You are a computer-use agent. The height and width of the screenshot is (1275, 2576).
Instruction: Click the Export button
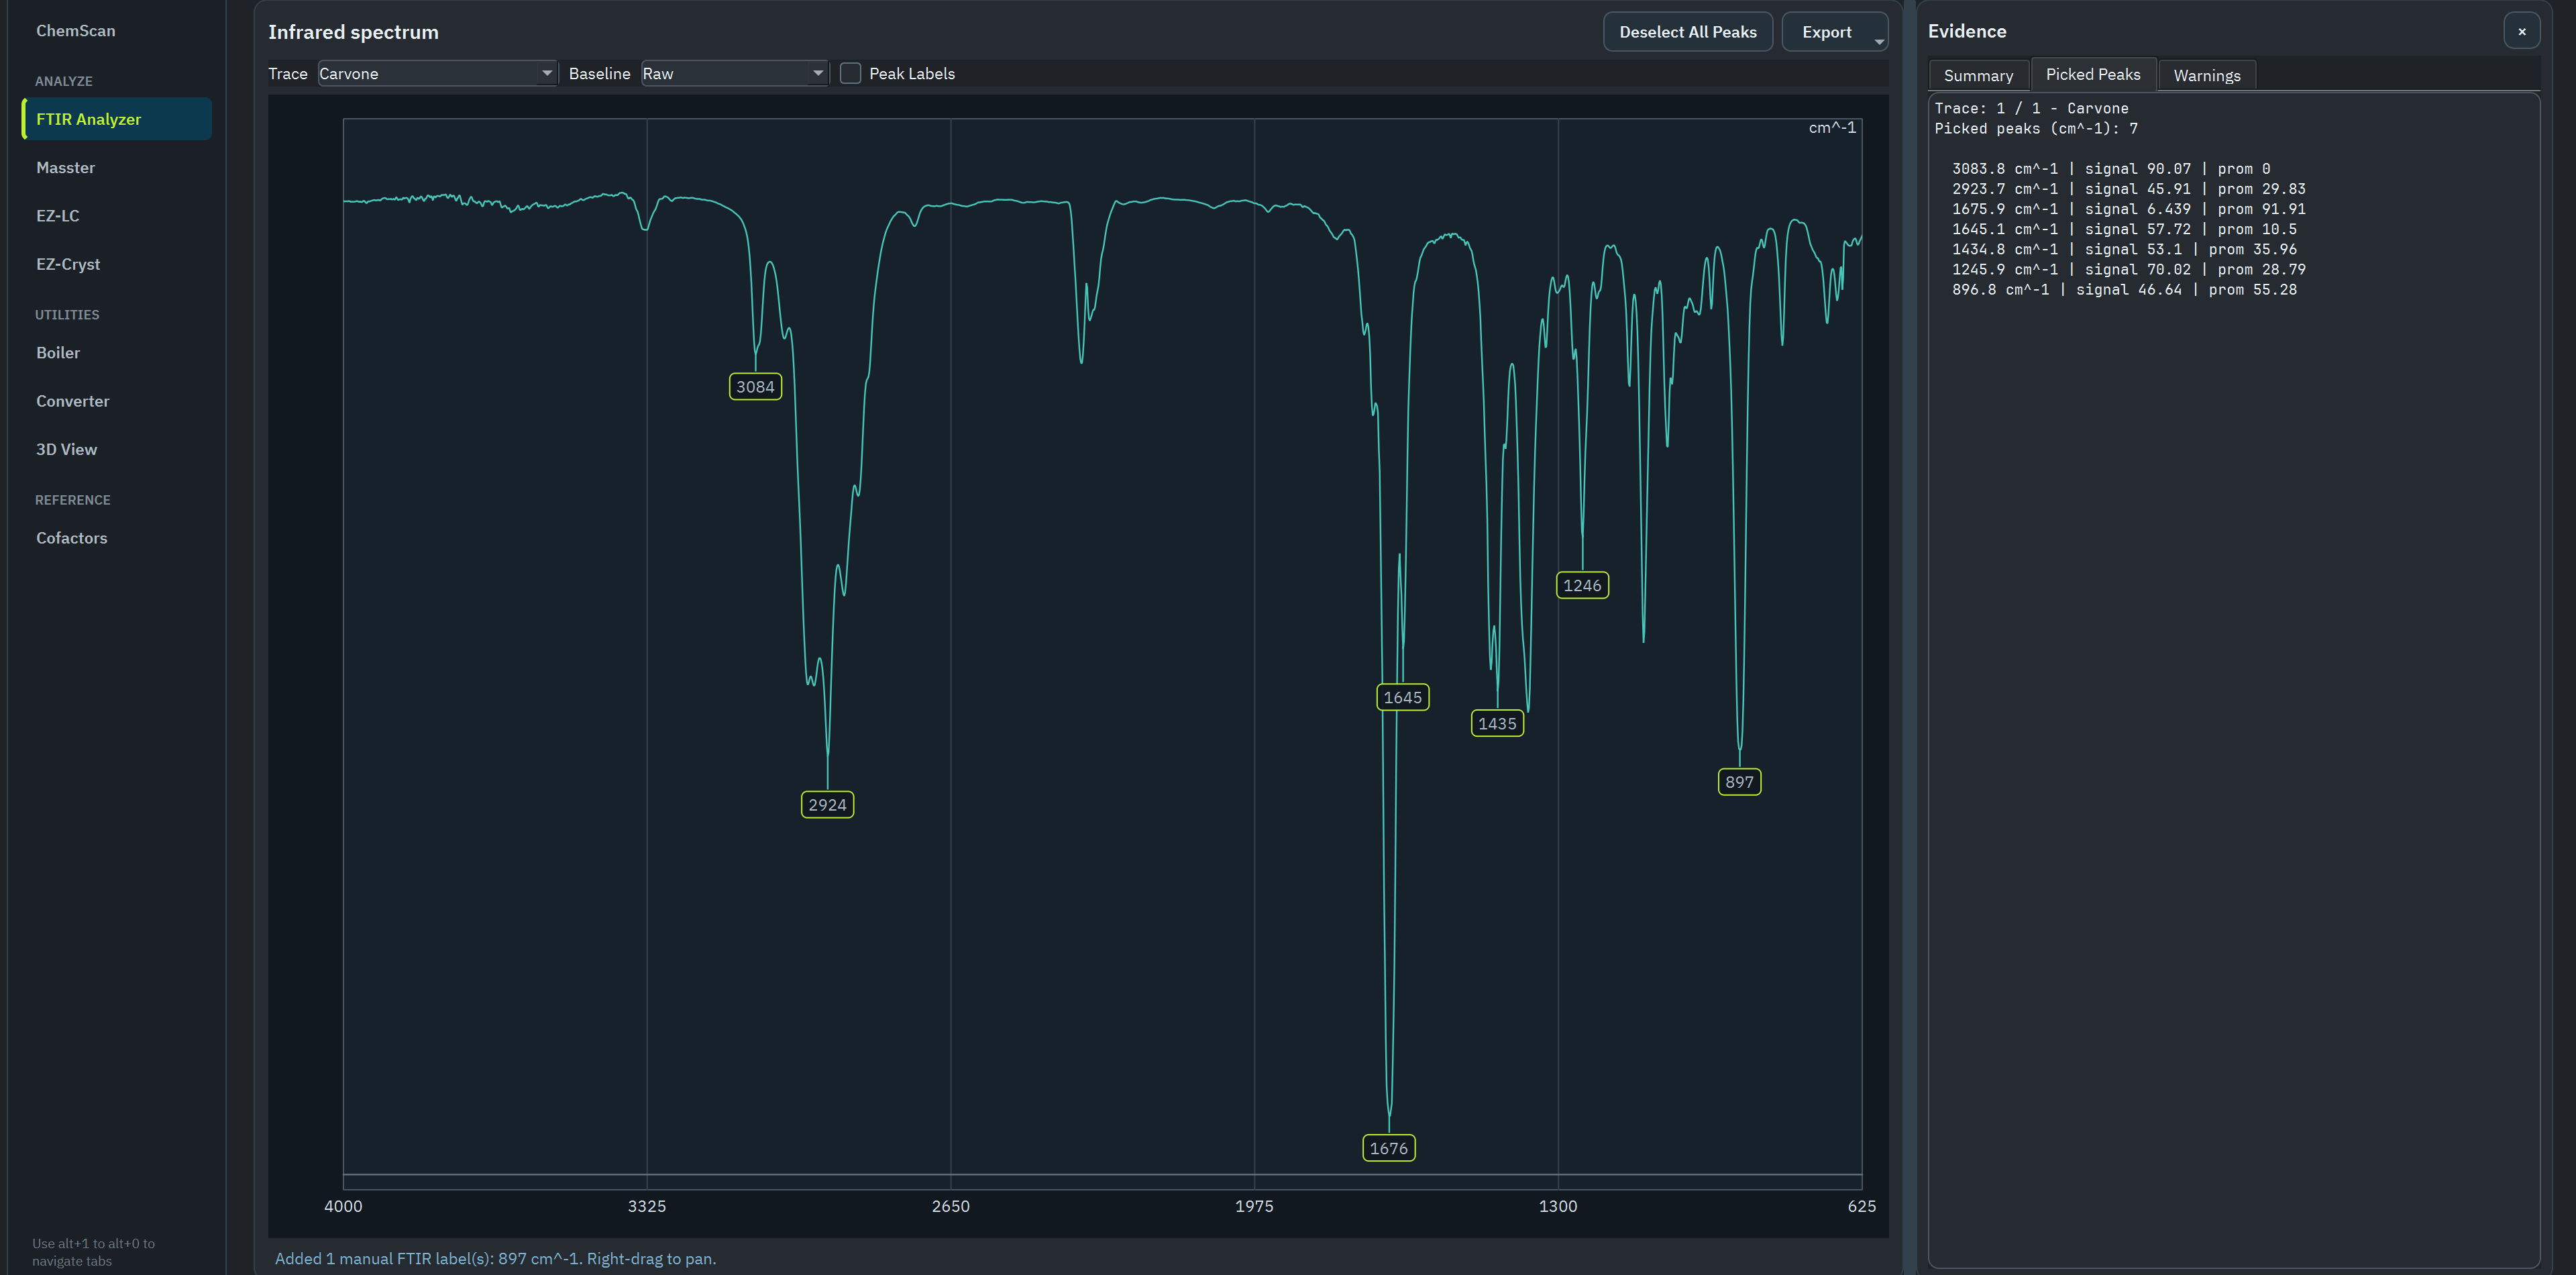pos(1826,32)
